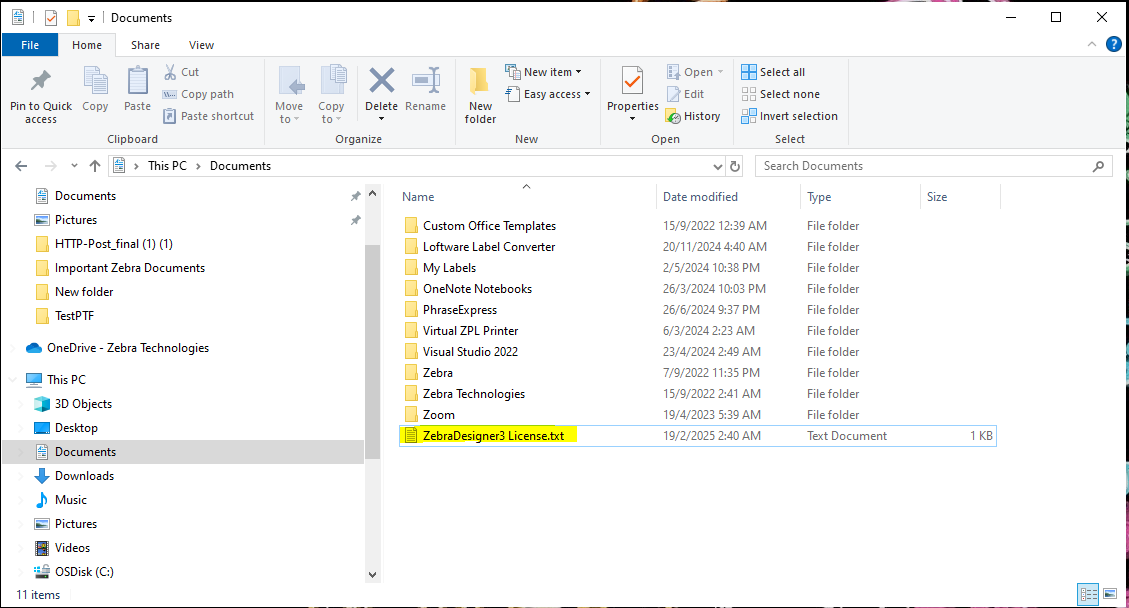The width and height of the screenshot is (1129, 608).
Task: Refresh the Documents folder
Action: [734, 166]
